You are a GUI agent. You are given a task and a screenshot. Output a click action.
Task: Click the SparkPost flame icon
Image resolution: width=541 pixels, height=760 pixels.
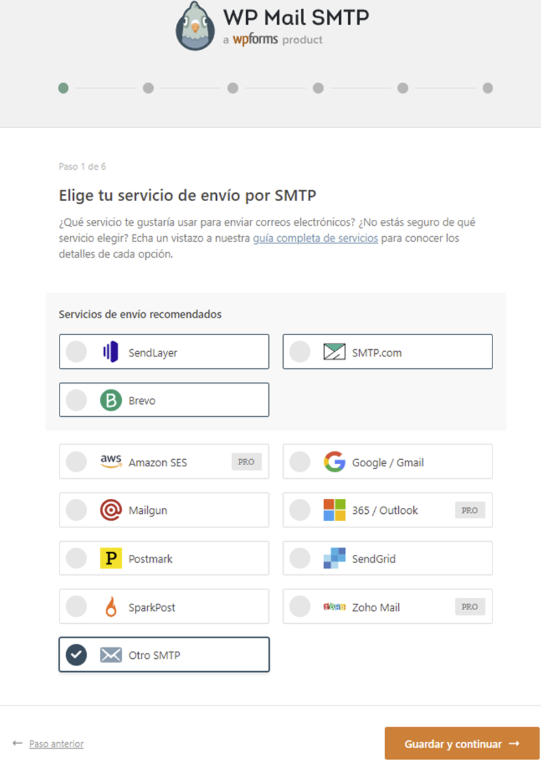[x=111, y=606]
